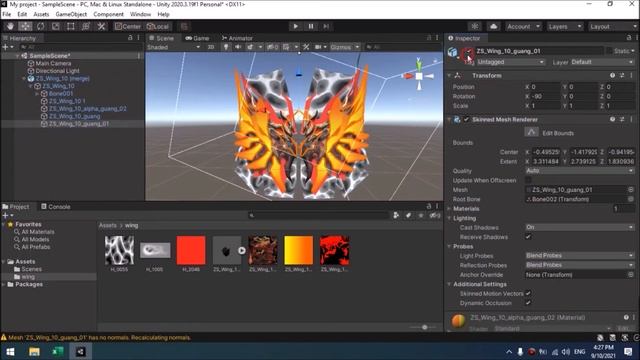Open Skinned Mesh Renderer help icon
The height and width of the screenshot is (360, 640).
pyautogui.click(x=612, y=120)
